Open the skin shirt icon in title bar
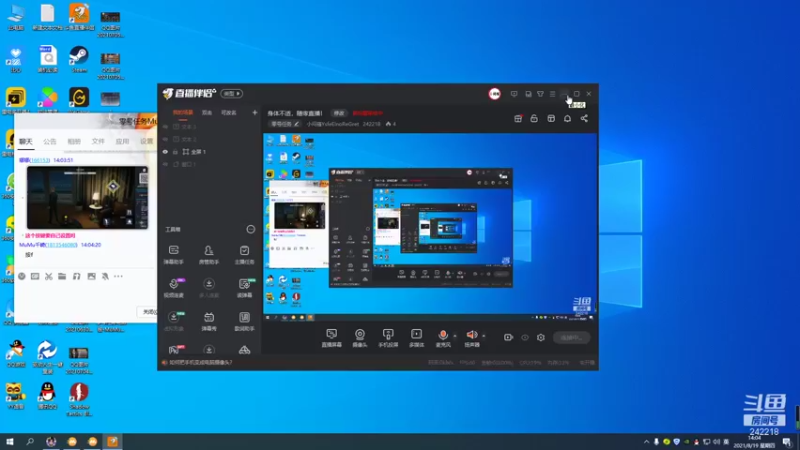The height and width of the screenshot is (450, 800). click(x=540, y=94)
